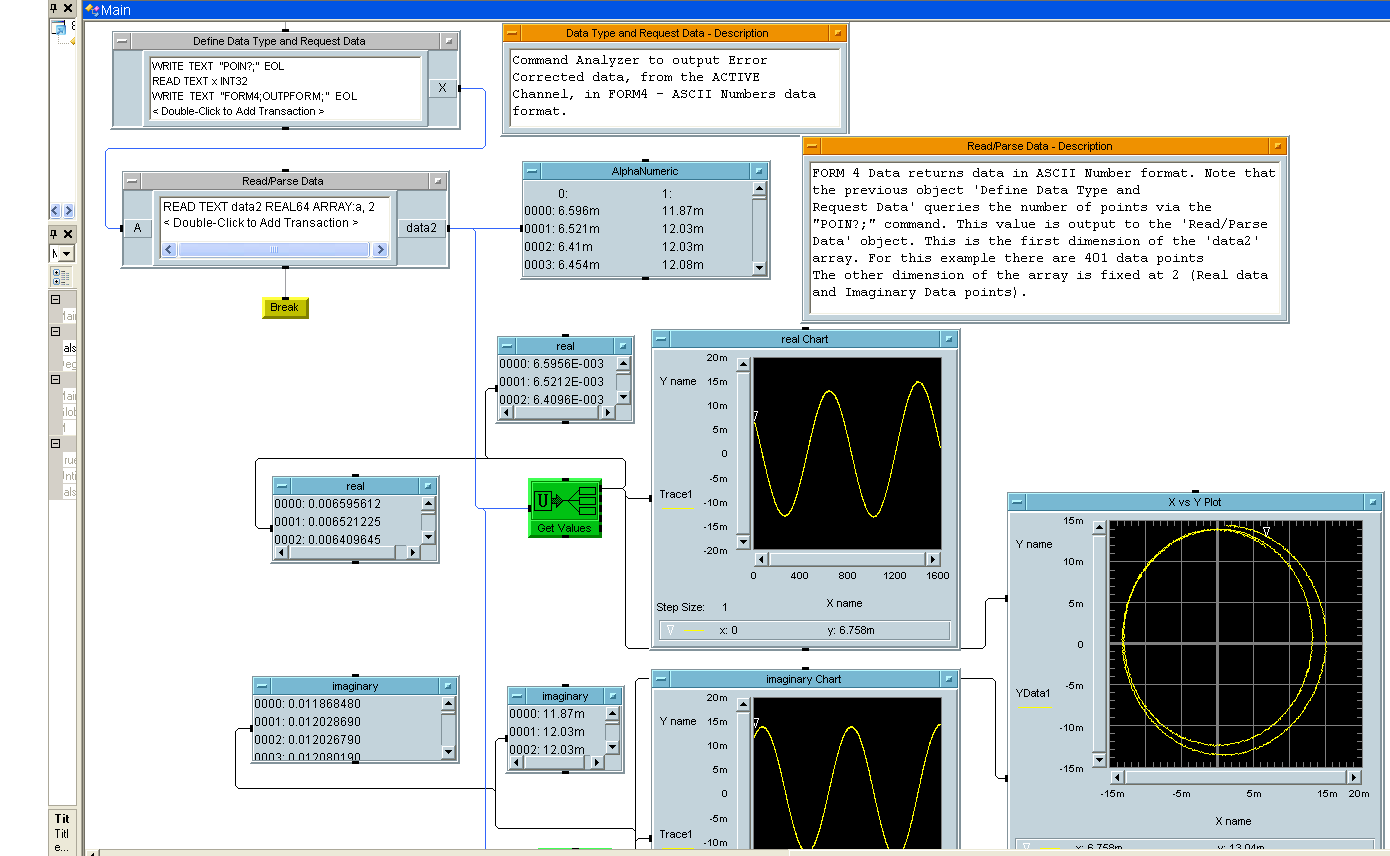Toggle the pin on the lower properties panel
Image resolution: width=1390 pixels, height=856 pixels.
55,233
